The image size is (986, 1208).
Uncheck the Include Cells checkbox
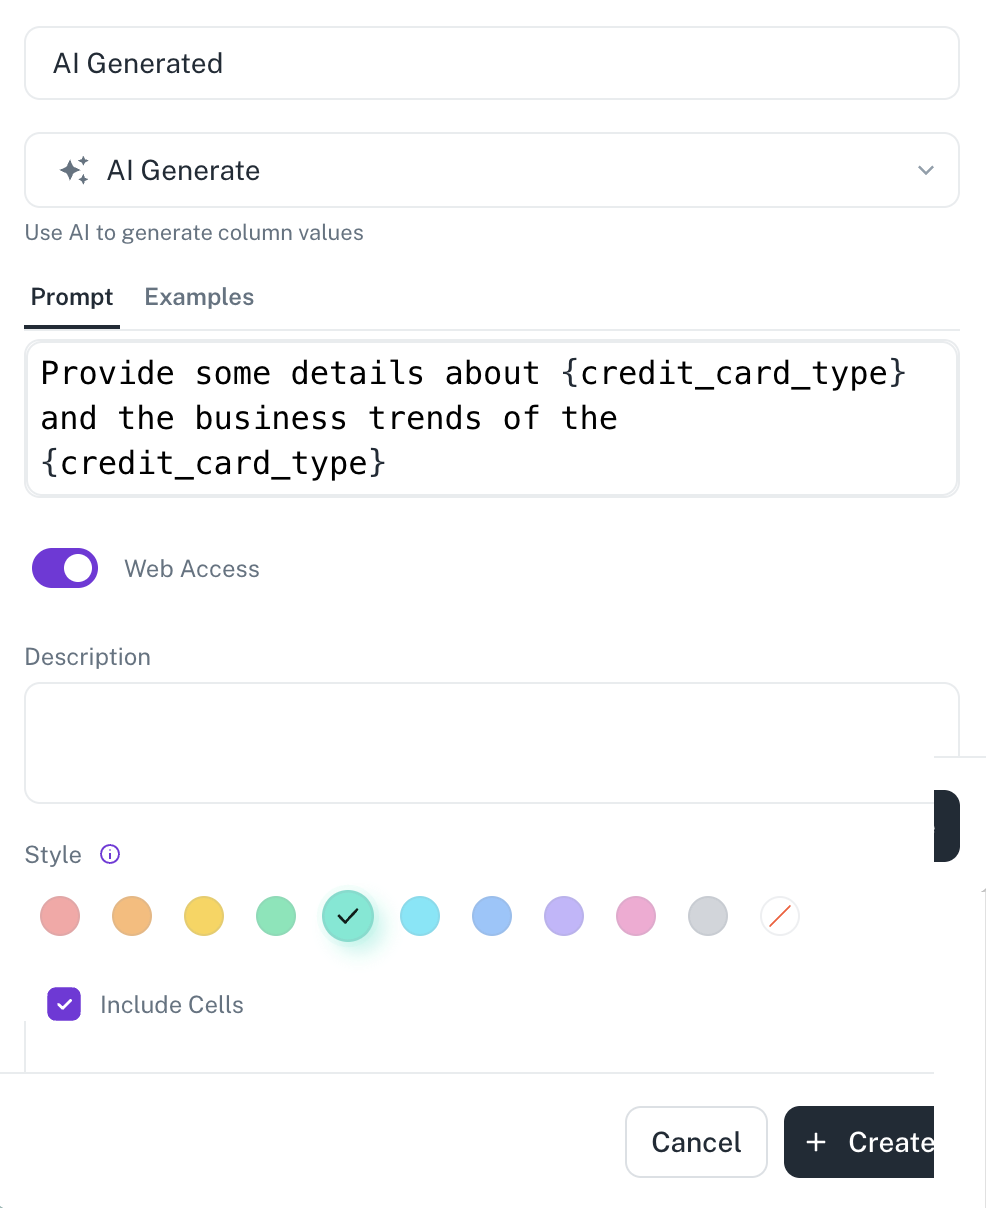64,1004
